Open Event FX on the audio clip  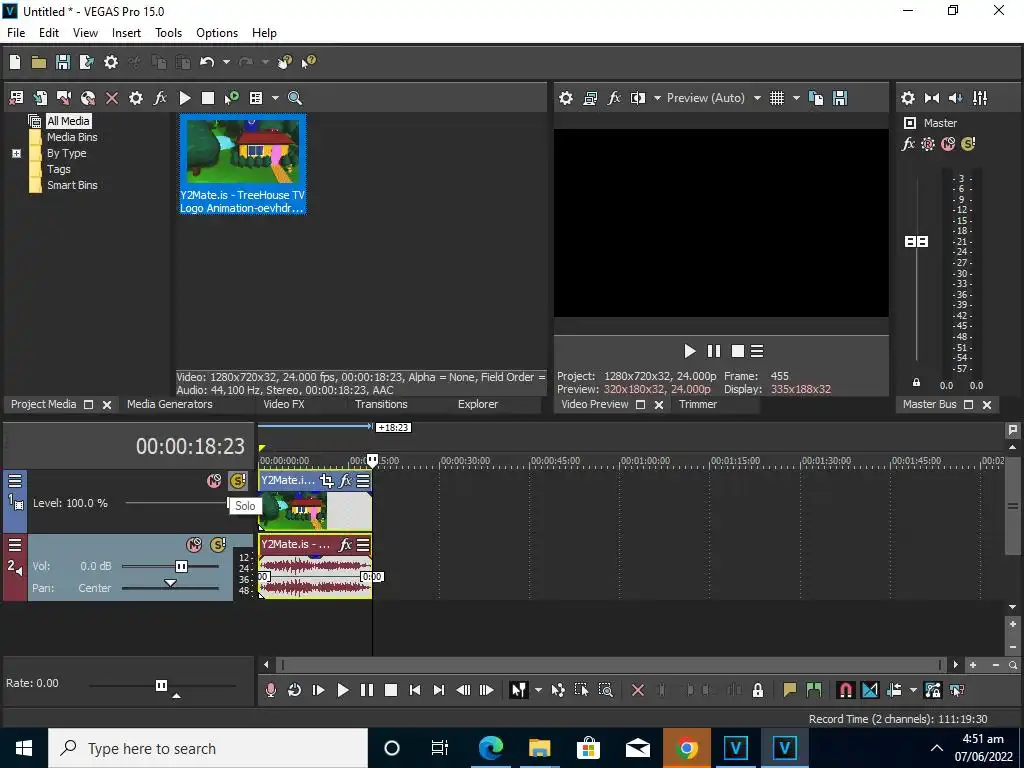(345, 545)
